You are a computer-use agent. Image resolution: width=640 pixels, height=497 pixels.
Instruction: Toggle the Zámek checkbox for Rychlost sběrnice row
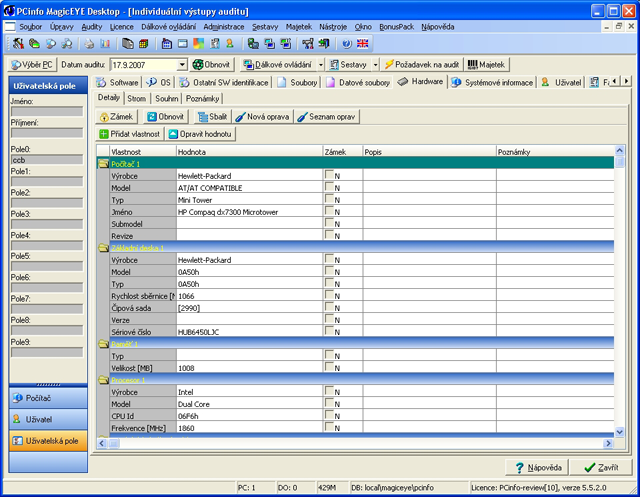click(x=329, y=295)
